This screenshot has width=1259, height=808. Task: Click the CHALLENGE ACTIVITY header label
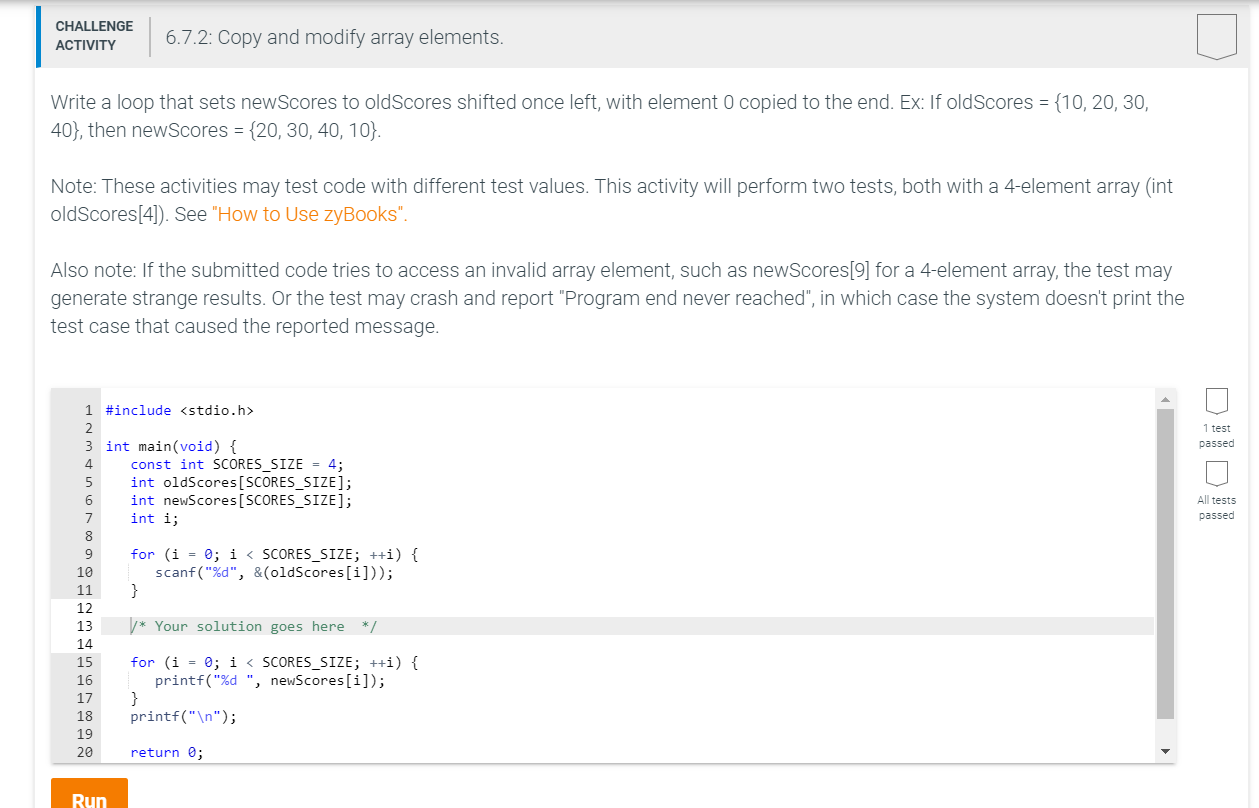pos(93,33)
